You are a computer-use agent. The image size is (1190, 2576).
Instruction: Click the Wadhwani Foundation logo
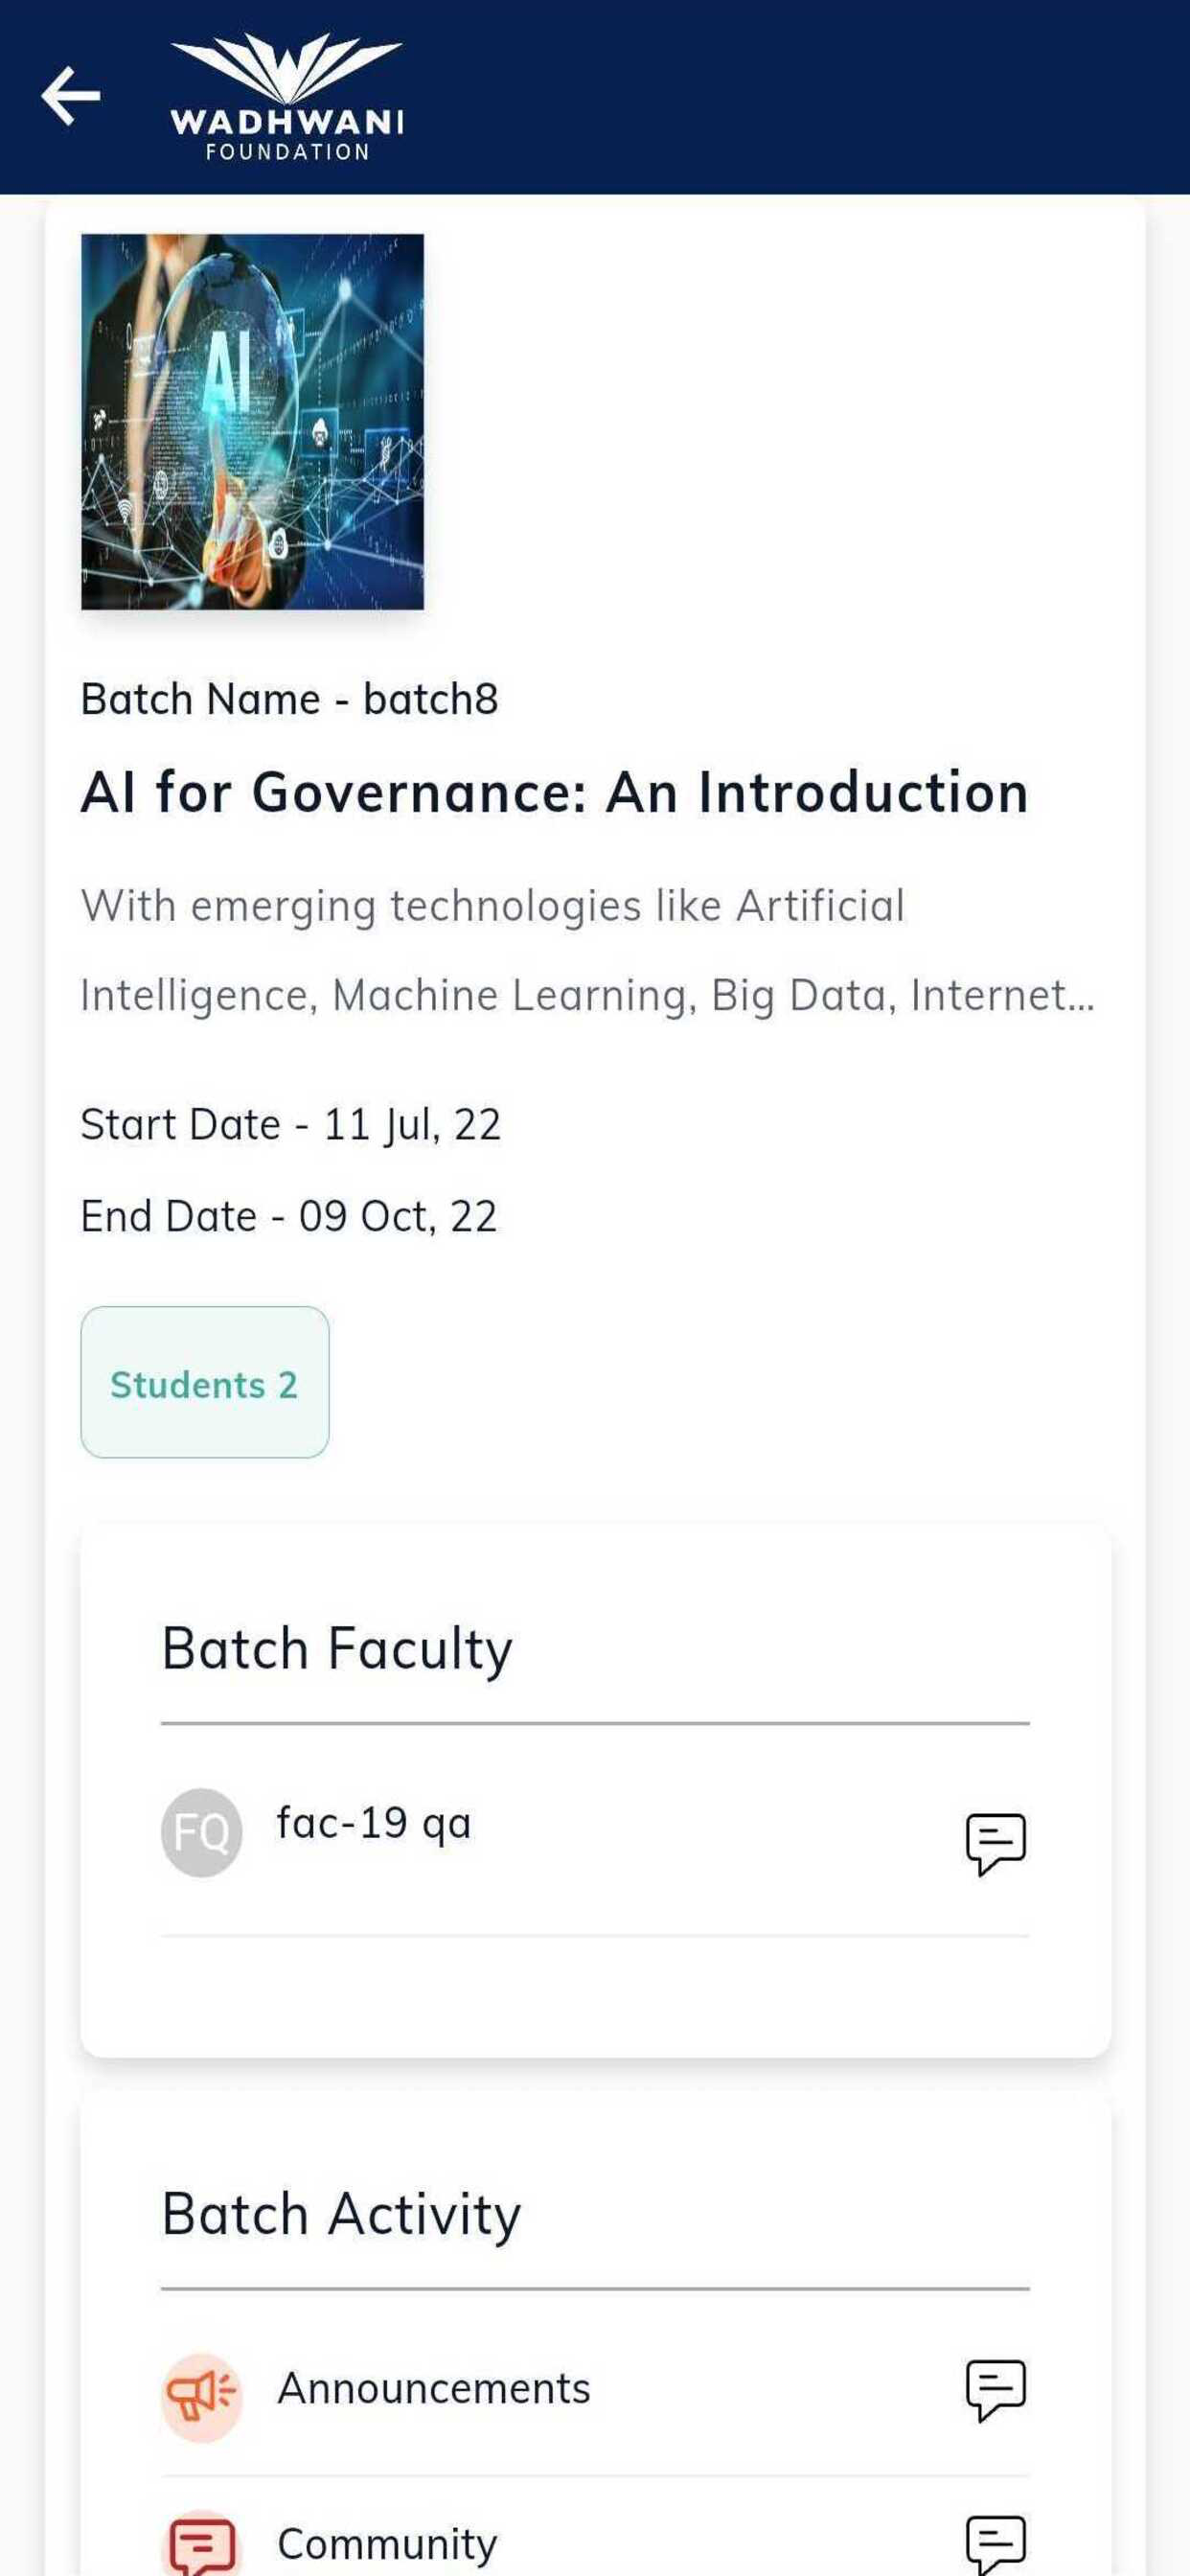pyautogui.click(x=287, y=97)
